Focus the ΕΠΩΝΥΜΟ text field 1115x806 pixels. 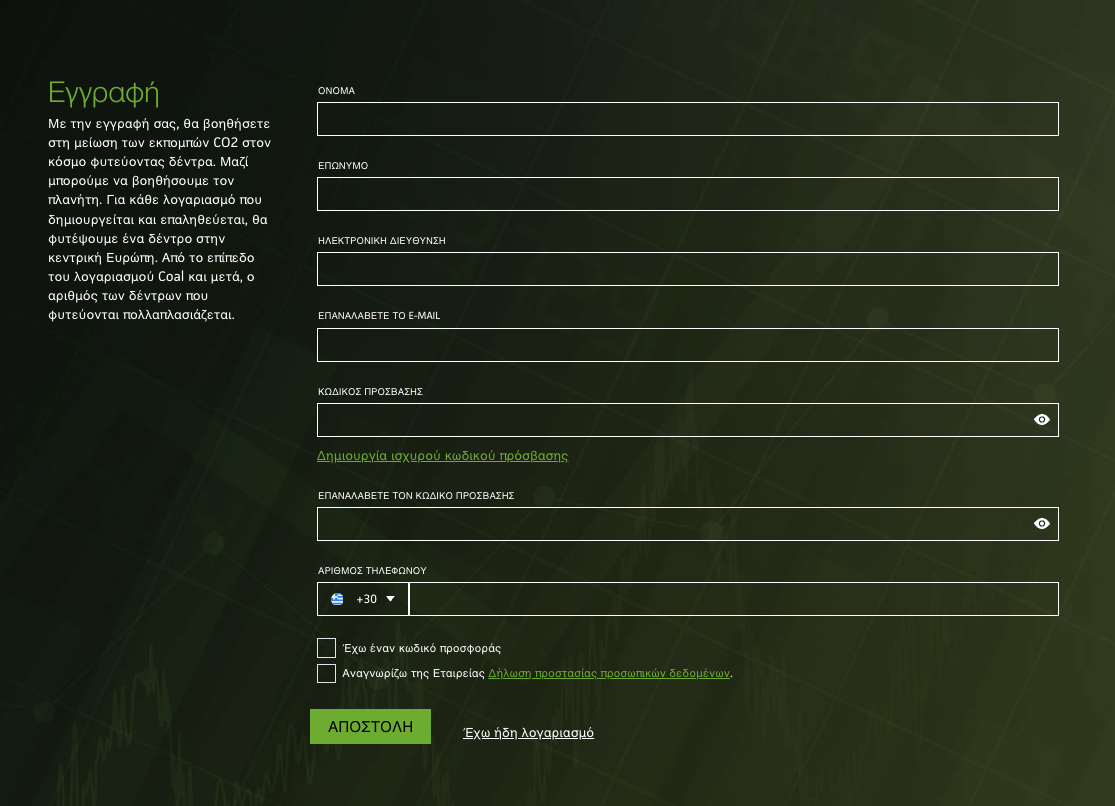[687, 193]
